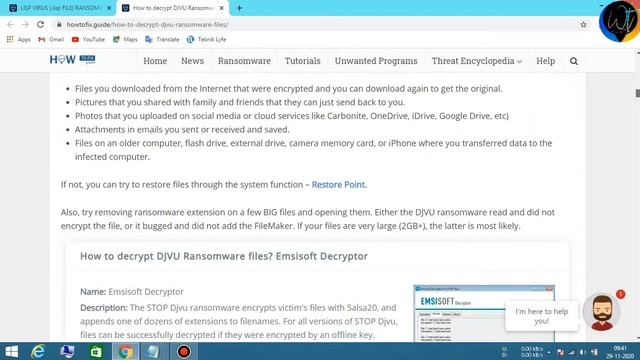This screenshot has width=640, height=360.
Task: Reload the page with refresh icon
Action: 40,24
